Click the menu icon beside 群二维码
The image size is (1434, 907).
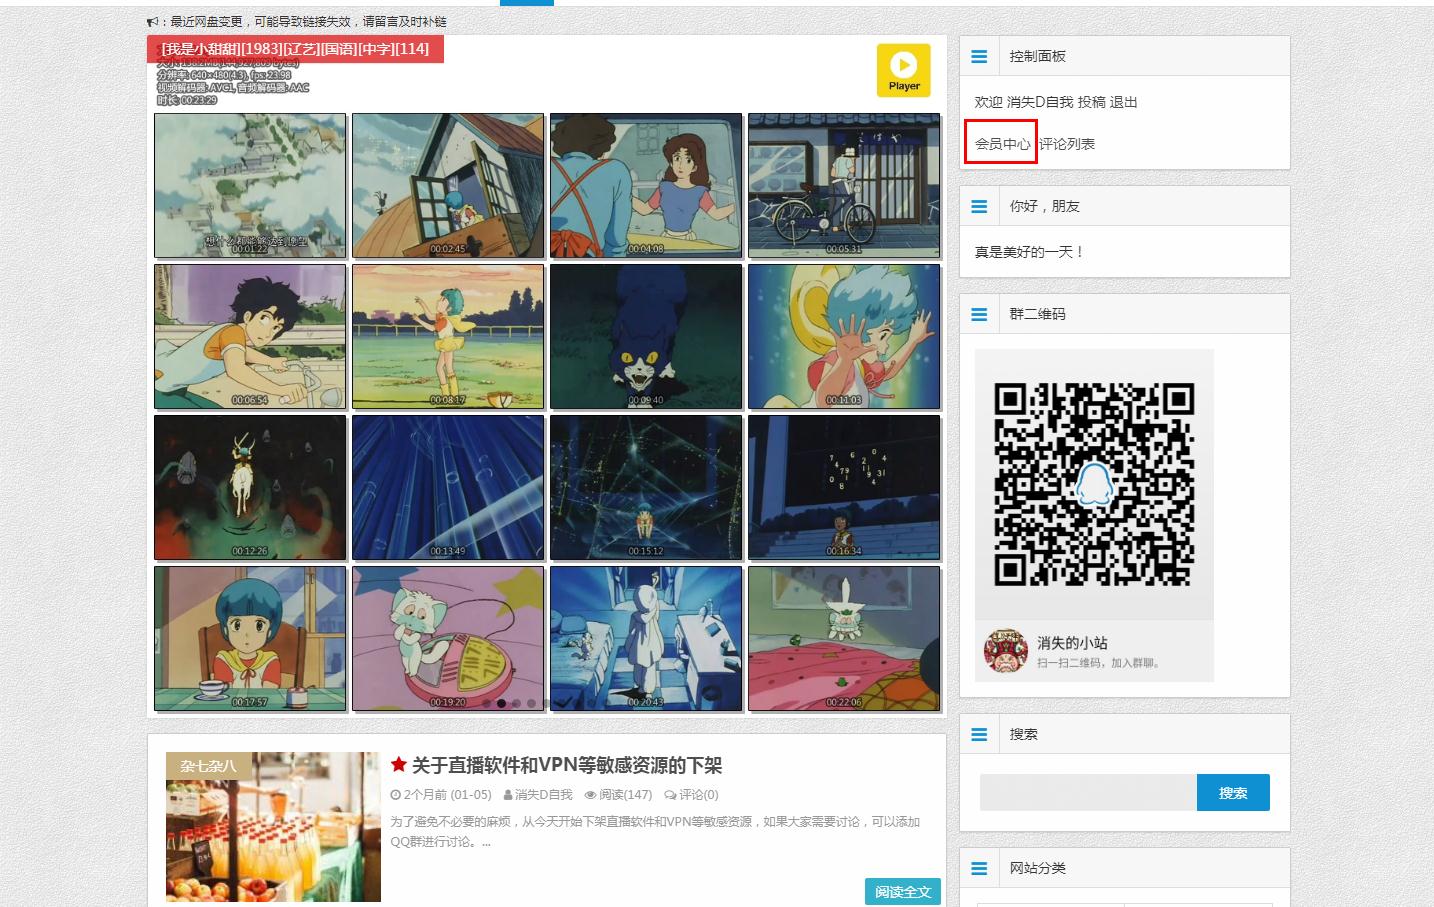click(x=979, y=314)
